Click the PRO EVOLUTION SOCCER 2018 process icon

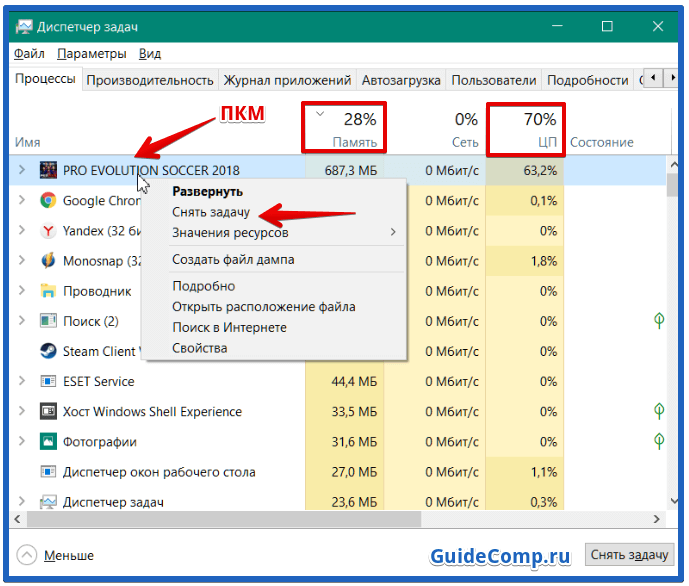(48, 170)
